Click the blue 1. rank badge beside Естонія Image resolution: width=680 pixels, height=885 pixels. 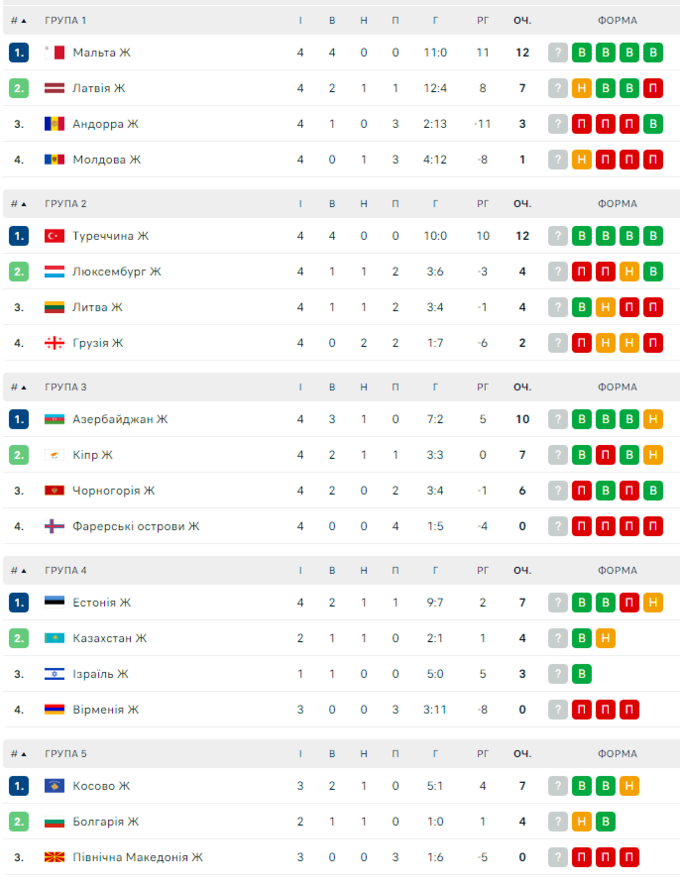(x=19, y=603)
